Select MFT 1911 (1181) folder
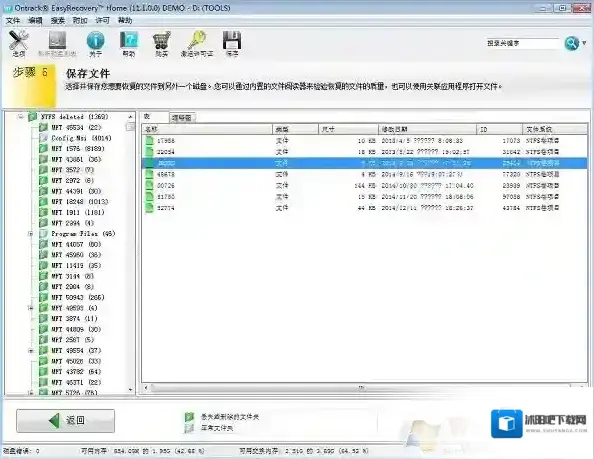Viewport: 594px width, 459px height. click(x=78, y=212)
